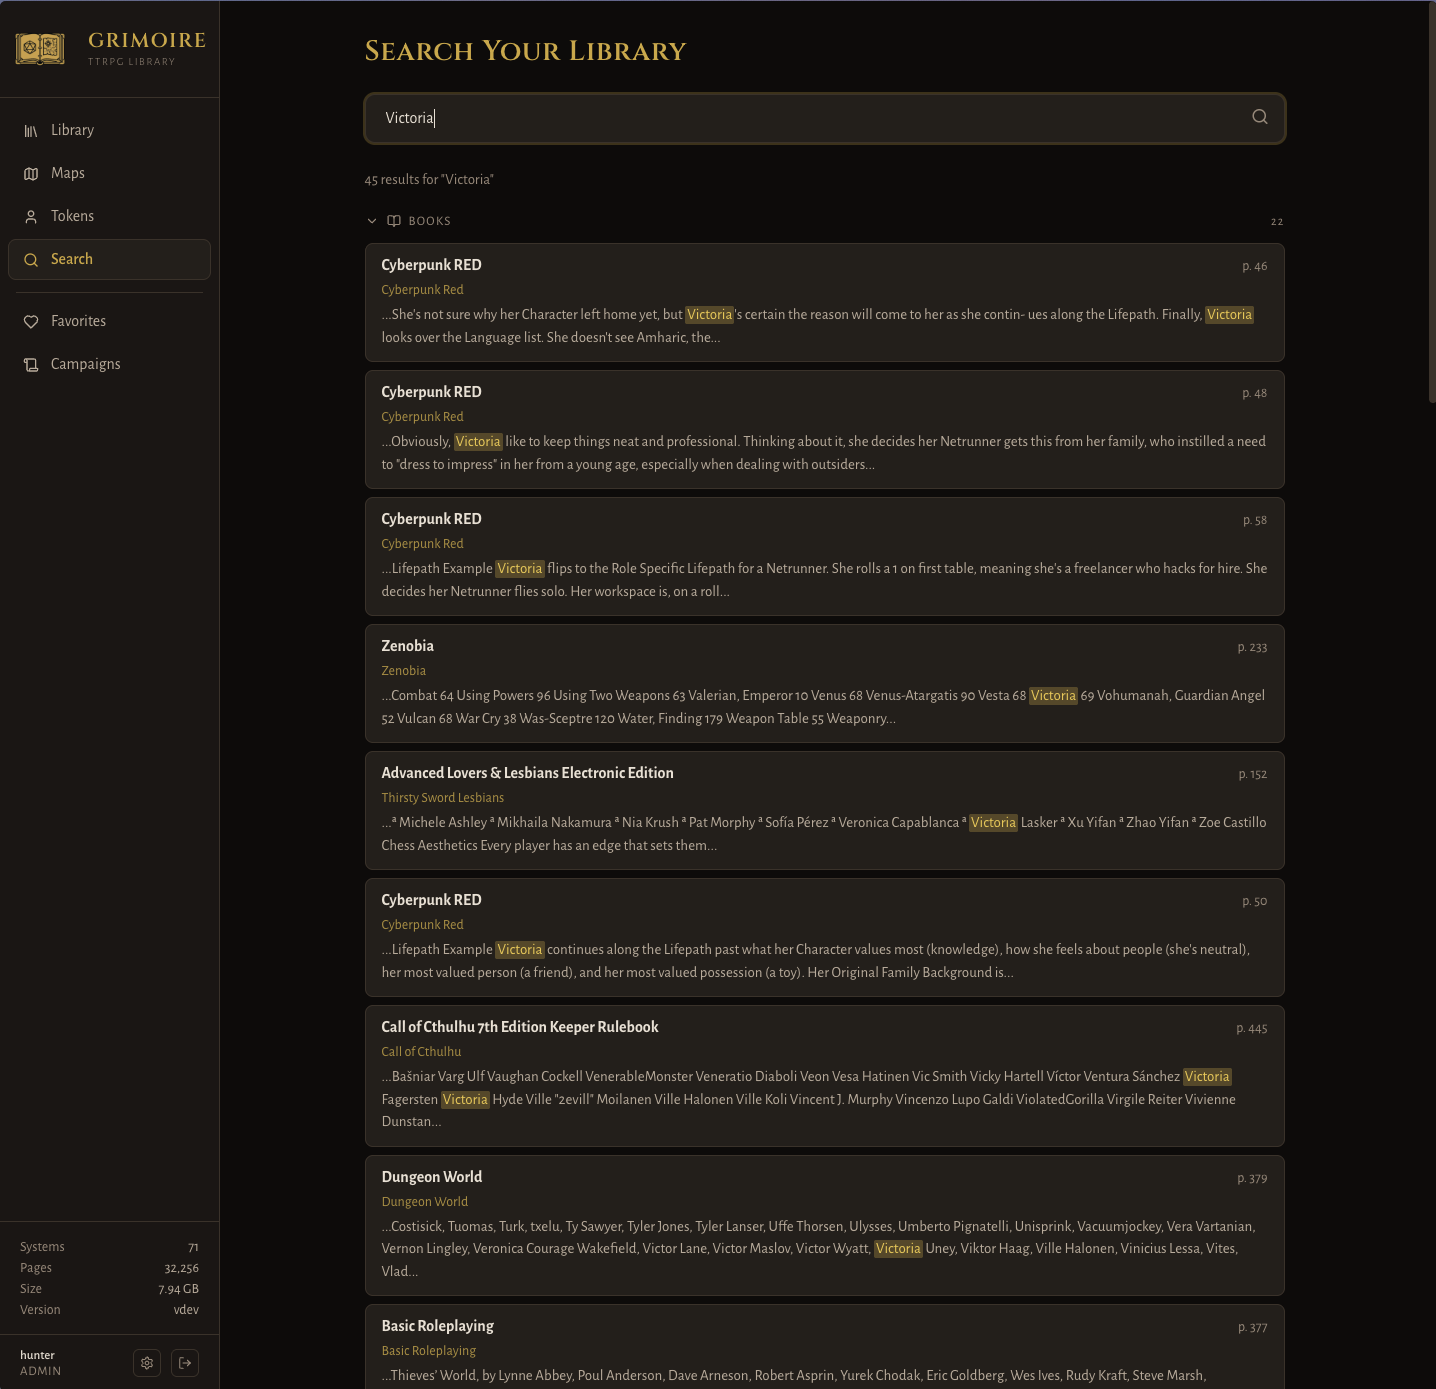The image size is (1436, 1389).
Task: Open the Zenobia page 233 result
Action: (825, 683)
